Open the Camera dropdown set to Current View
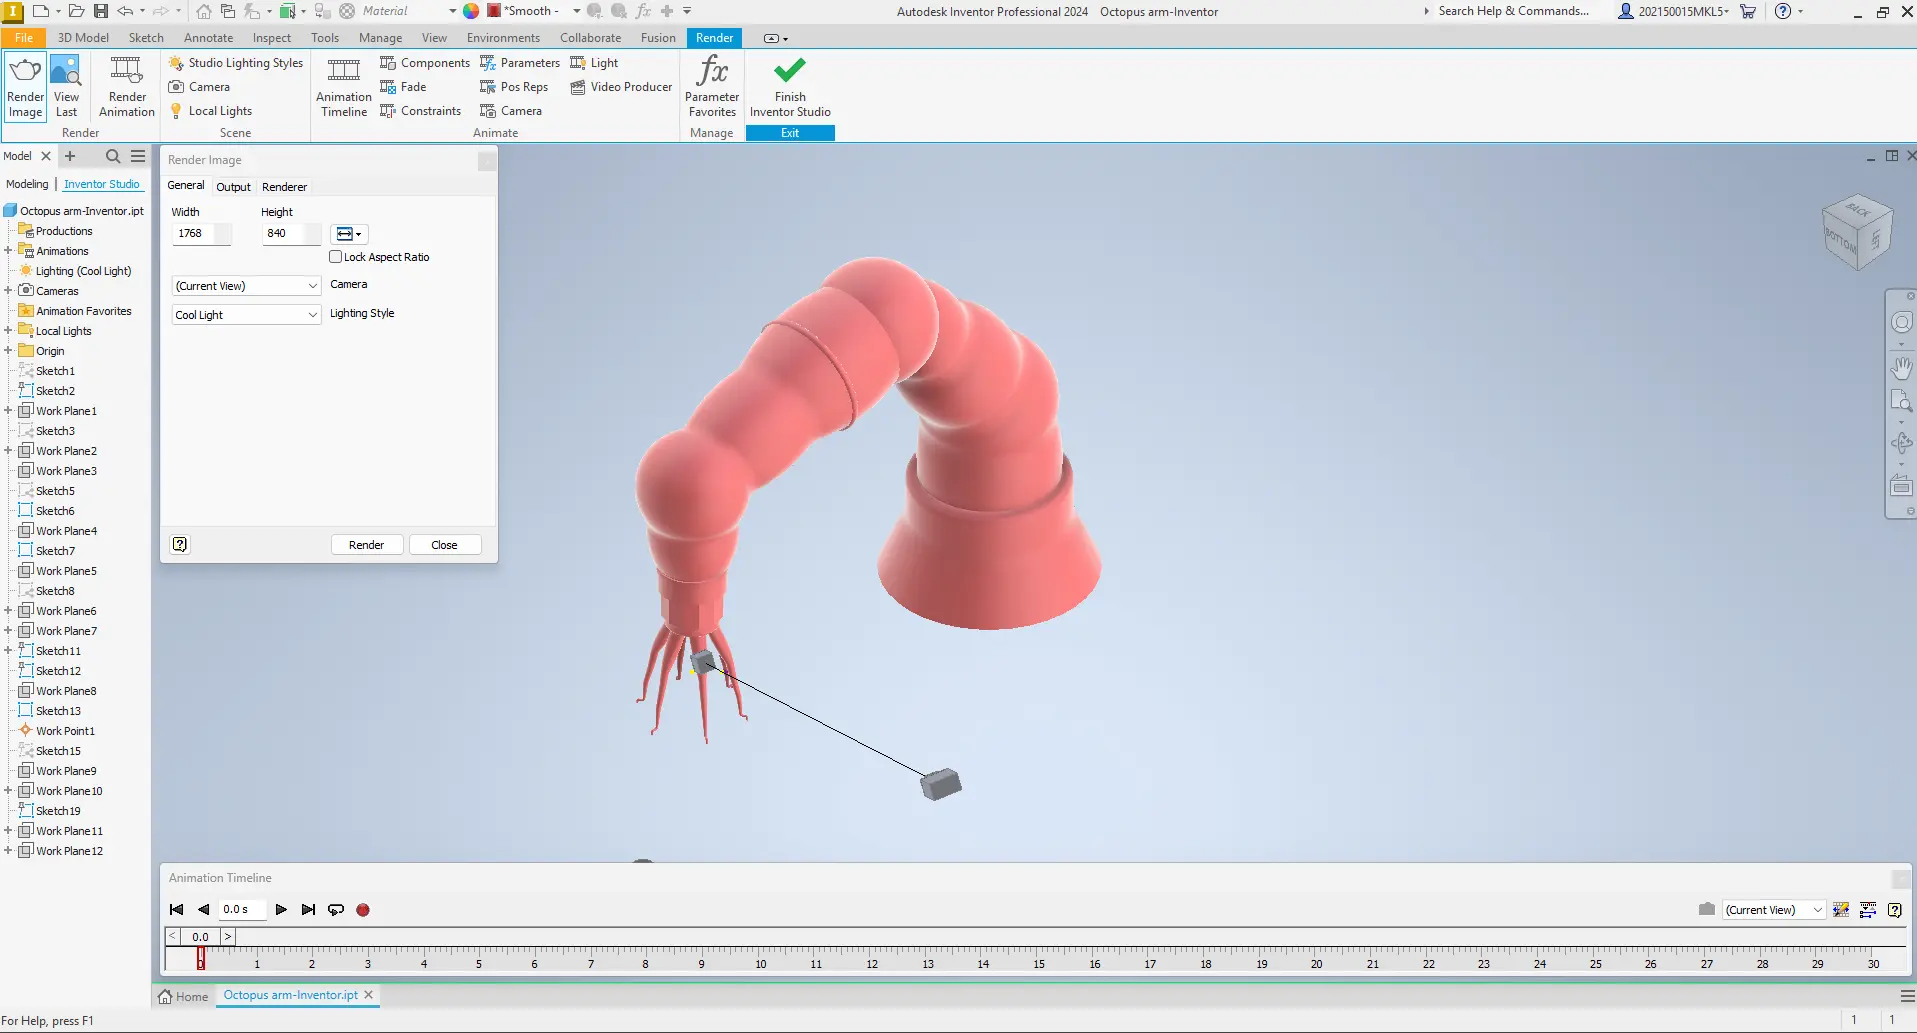Screen dimensions: 1917x1033 click(x=245, y=285)
